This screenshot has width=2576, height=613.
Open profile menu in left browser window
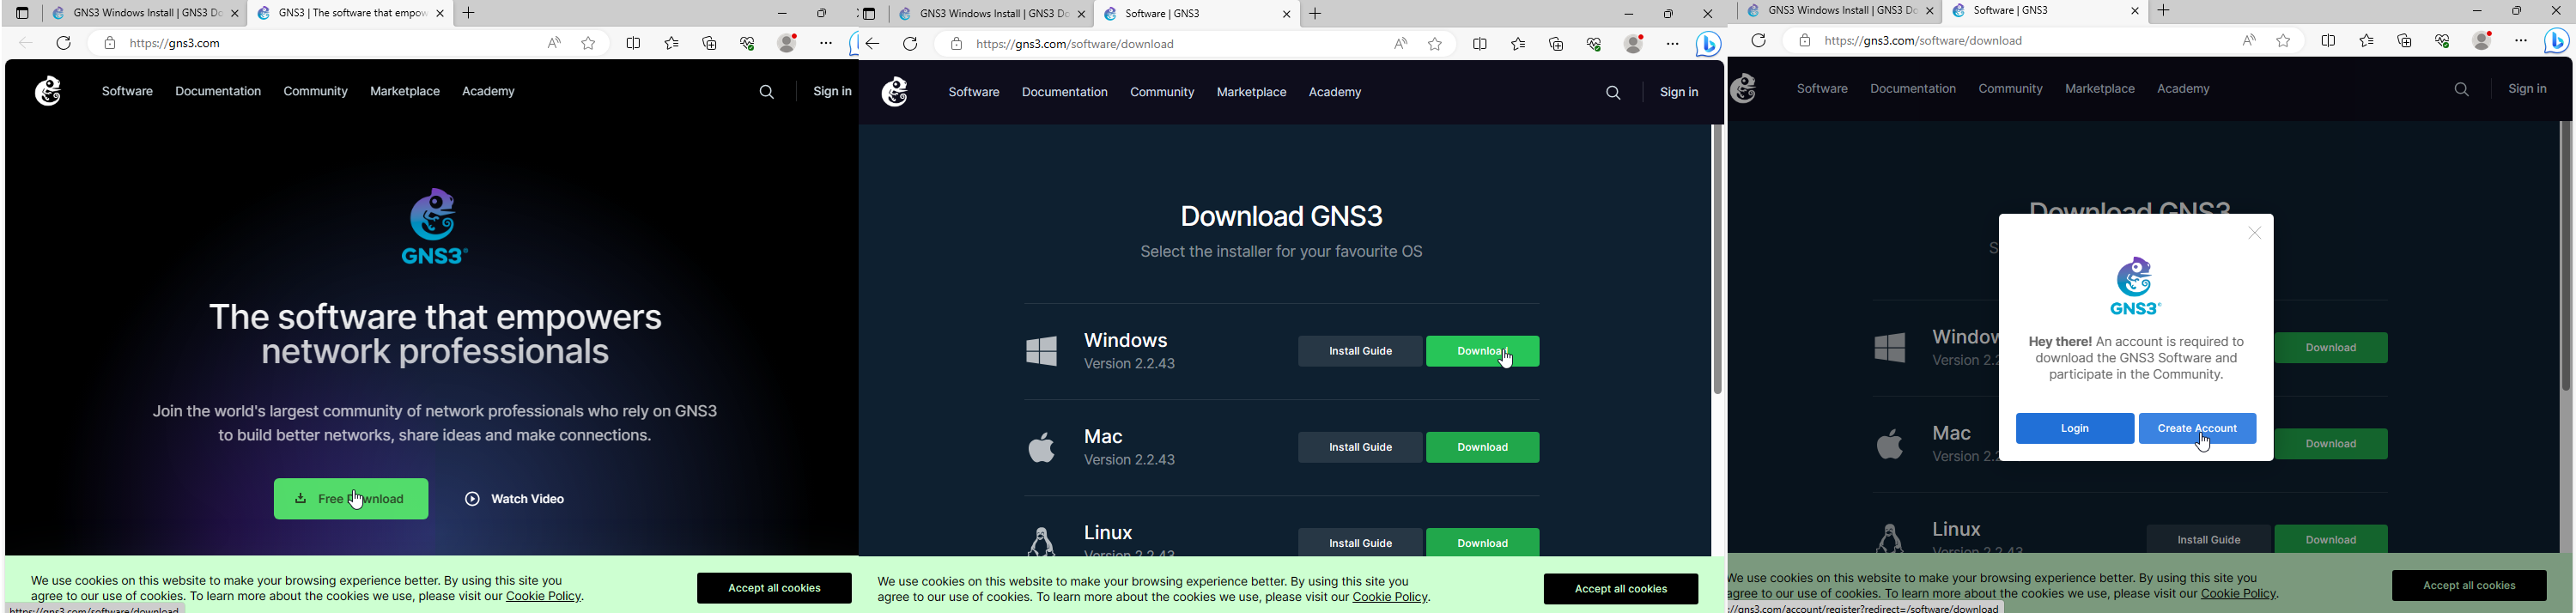(788, 43)
